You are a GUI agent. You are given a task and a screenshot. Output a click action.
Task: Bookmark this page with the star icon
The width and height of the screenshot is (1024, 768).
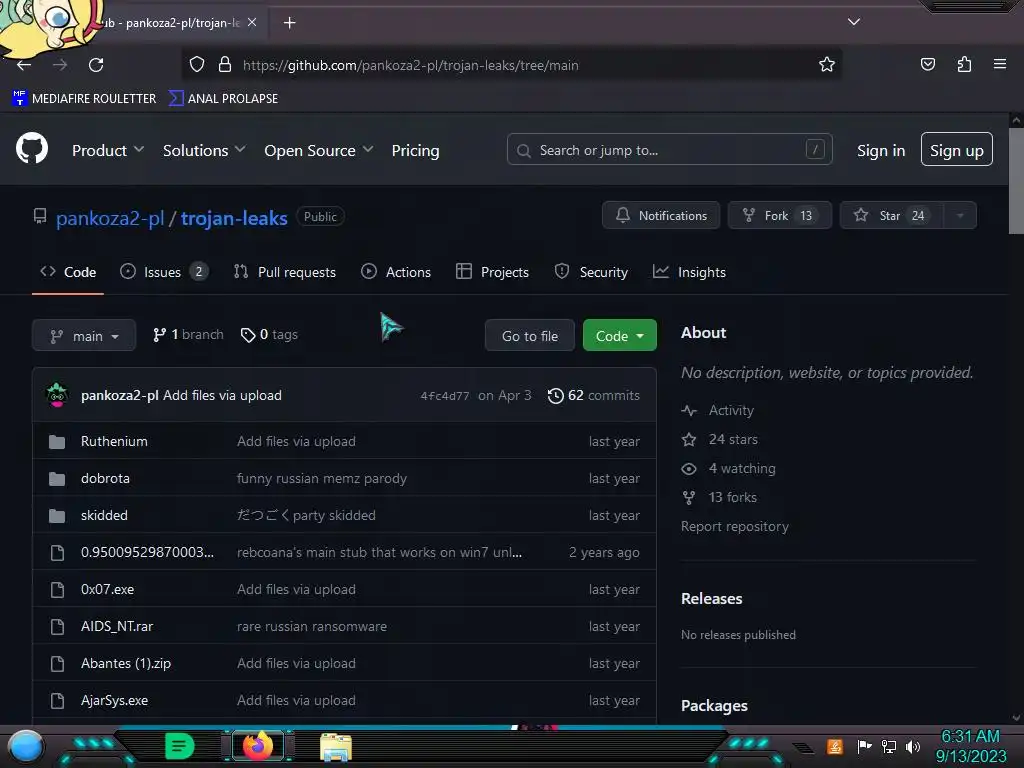point(827,64)
